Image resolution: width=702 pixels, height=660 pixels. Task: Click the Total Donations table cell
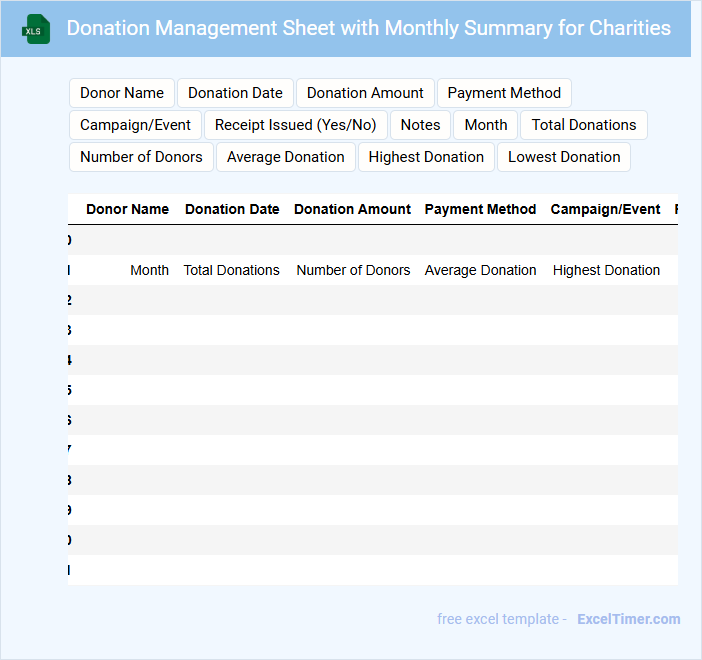(x=231, y=270)
